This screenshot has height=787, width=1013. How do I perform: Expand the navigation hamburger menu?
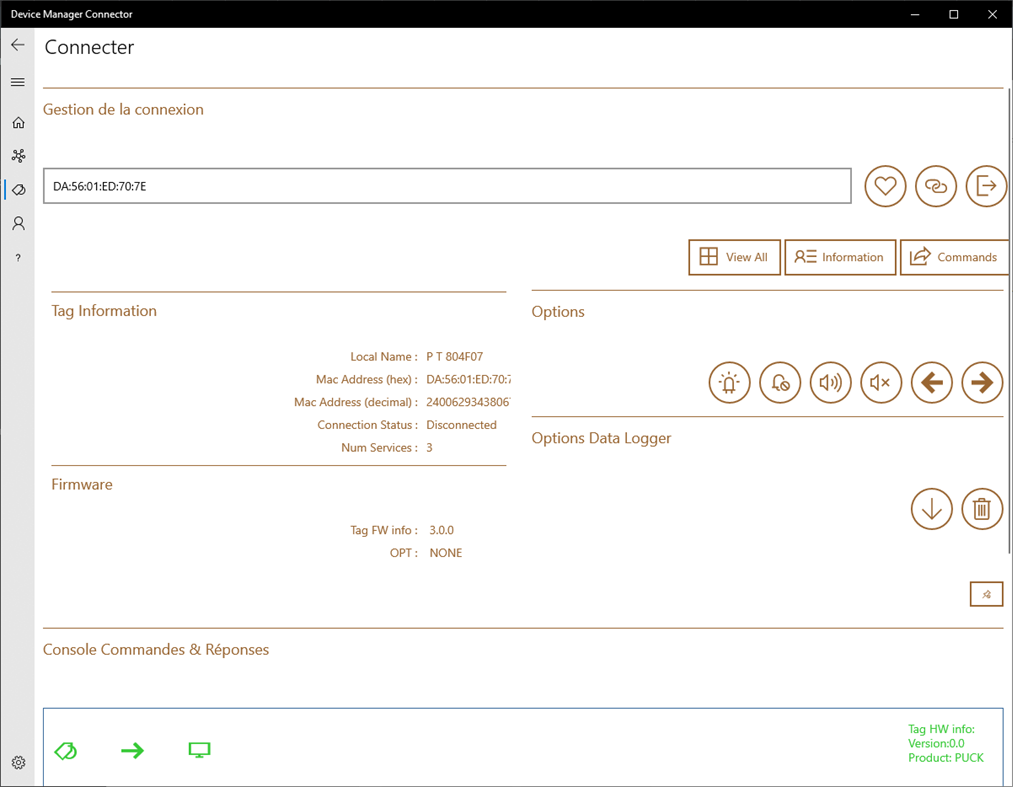tap(17, 82)
